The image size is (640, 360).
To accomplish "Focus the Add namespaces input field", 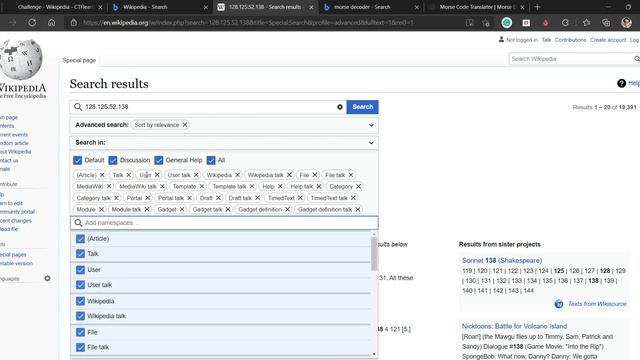I will (x=224, y=223).
